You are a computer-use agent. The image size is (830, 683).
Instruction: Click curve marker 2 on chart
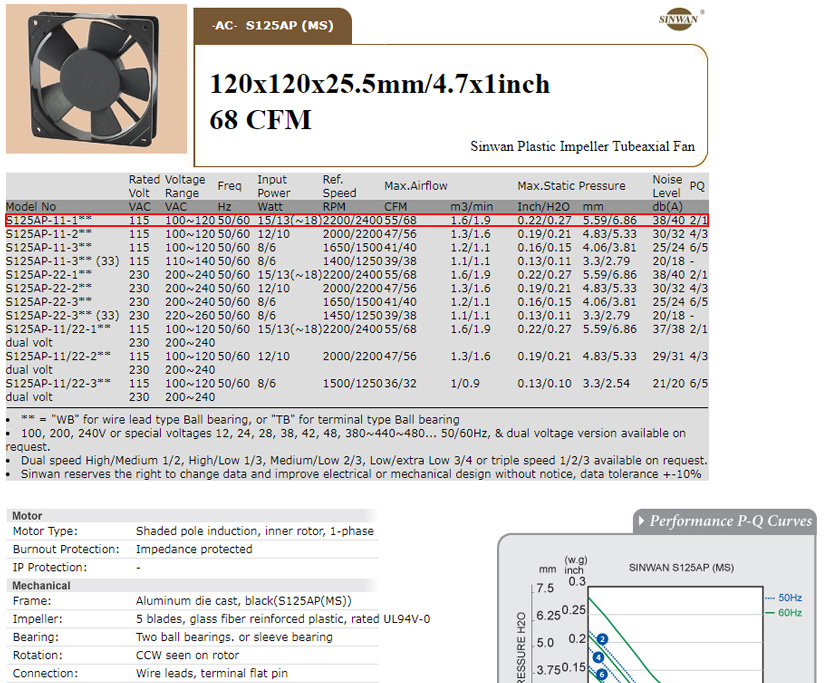[602, 640]
